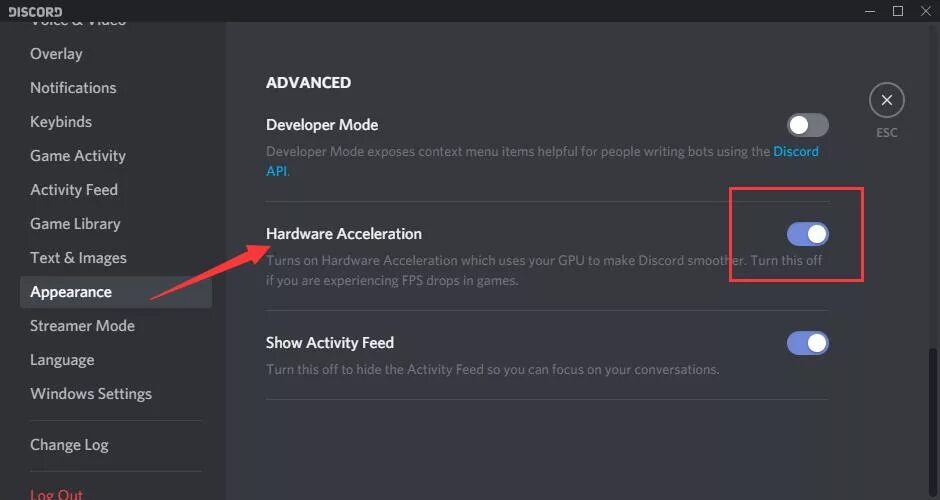Close the Discord window

(926, 11)
